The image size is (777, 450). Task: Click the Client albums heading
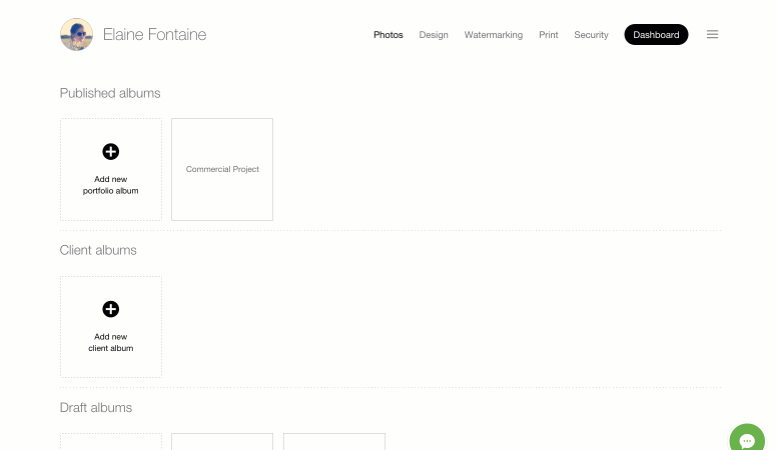click(x=98, y=250)
